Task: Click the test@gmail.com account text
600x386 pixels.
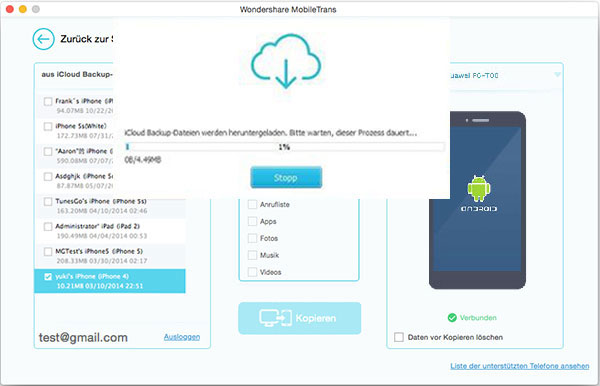Action: pos(83,337)
